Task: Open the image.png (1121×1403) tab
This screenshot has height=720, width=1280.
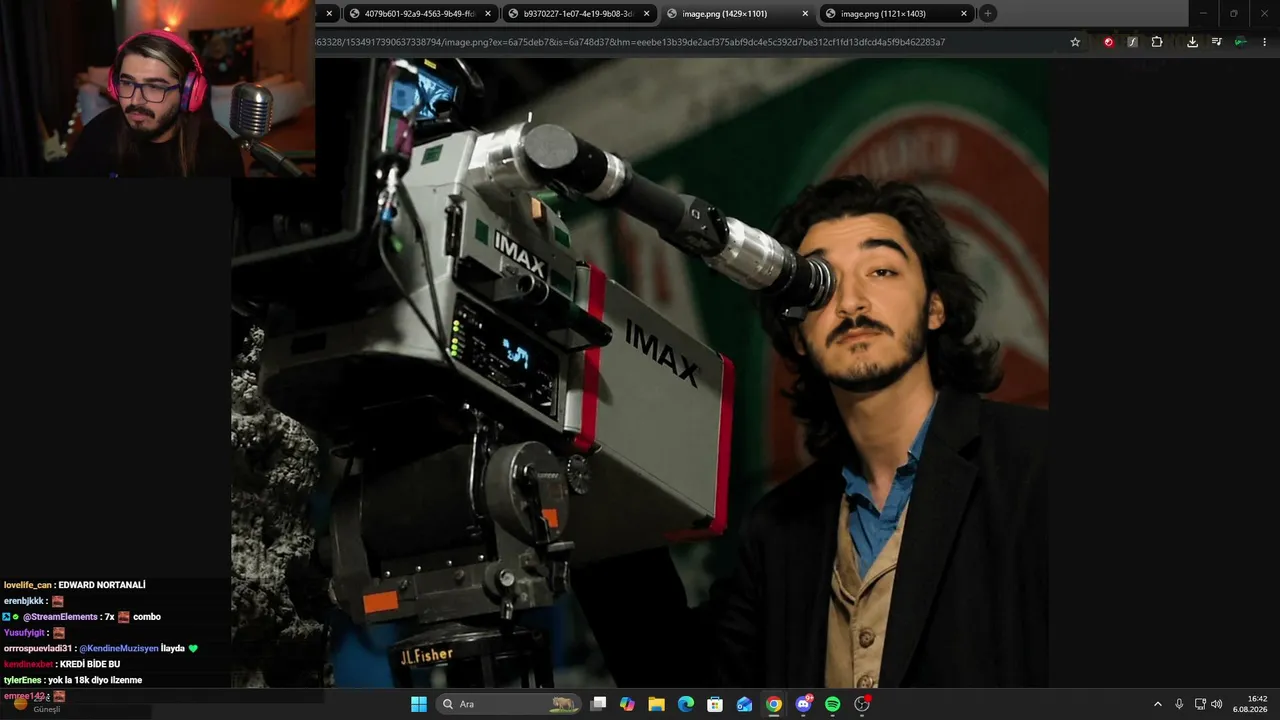Action: pyautogui.click(x=895, y=14)
